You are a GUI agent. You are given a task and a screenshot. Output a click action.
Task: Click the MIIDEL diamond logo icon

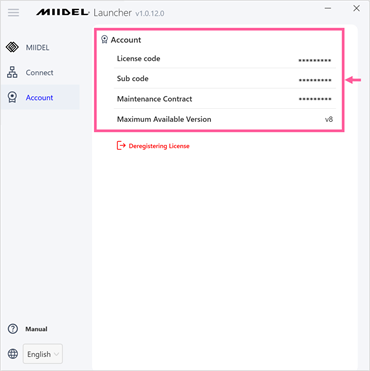click(12, 47)
